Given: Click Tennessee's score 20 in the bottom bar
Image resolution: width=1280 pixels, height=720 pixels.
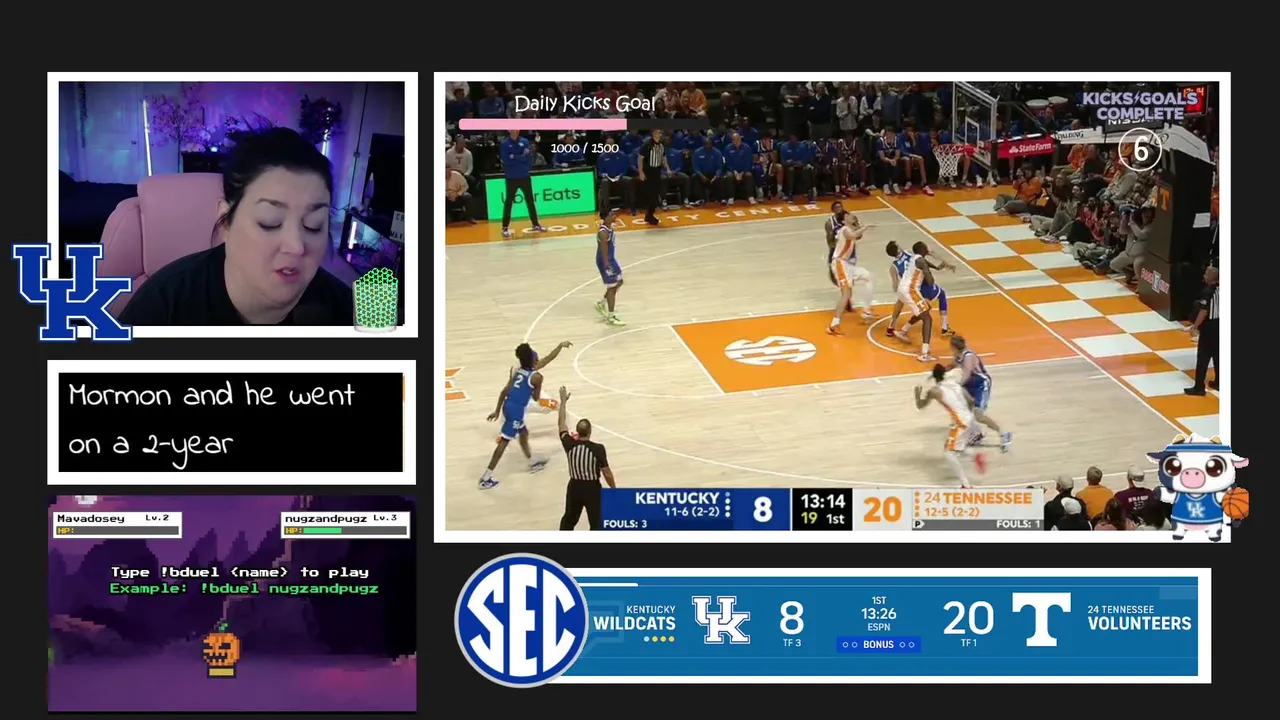Looking at the screenshot, I should pyautogui.click(x=968, y=619).
